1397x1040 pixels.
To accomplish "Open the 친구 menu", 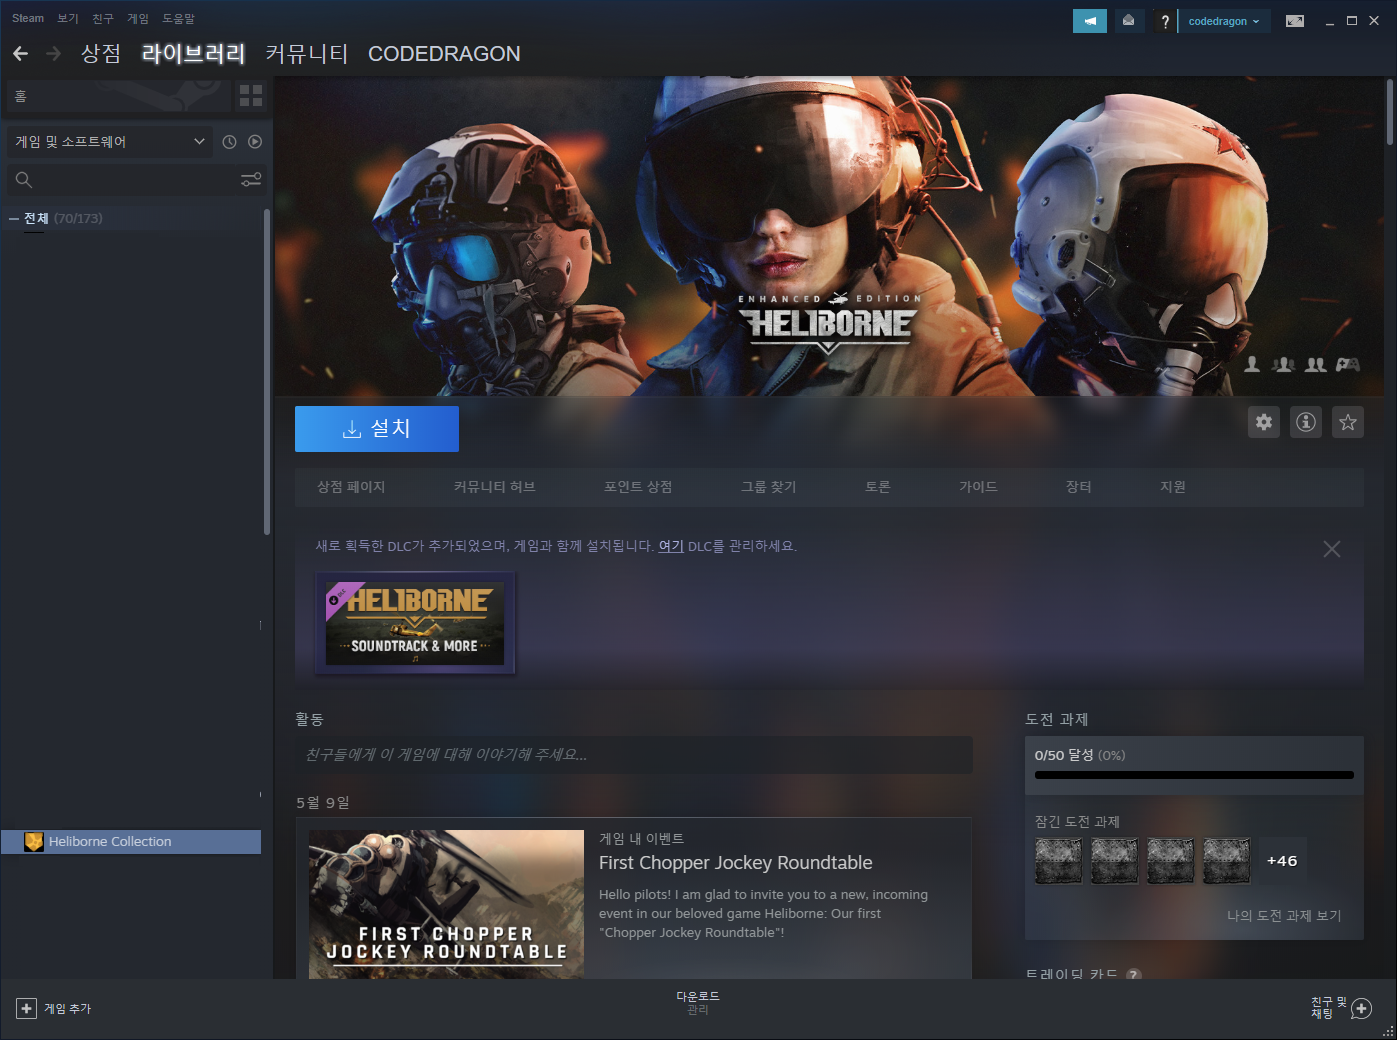I will tap(103, 18).
